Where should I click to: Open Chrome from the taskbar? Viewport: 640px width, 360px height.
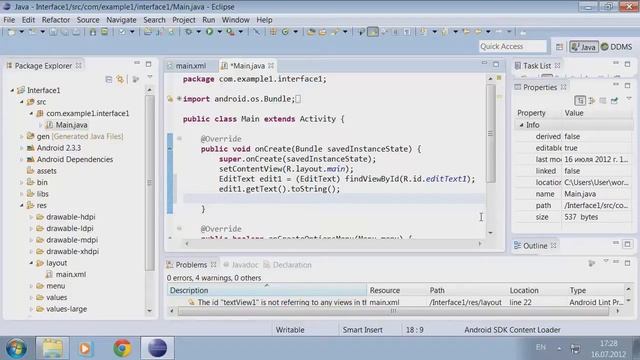tap(122, 348)
